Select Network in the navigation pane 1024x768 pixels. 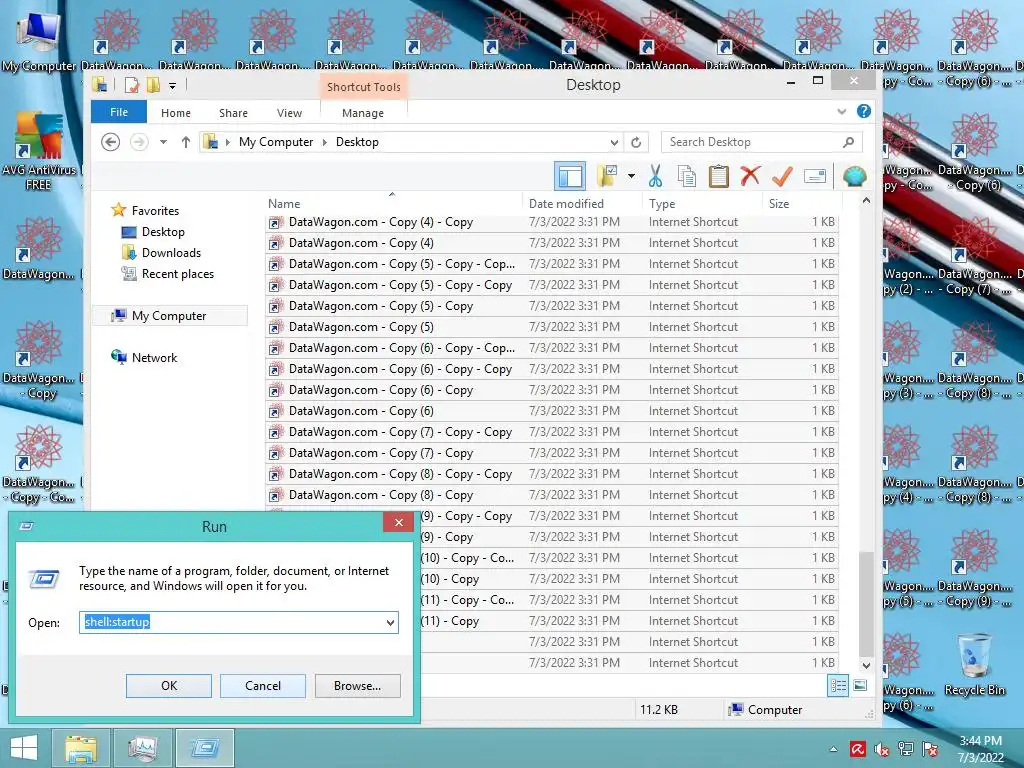click(154, 357)
